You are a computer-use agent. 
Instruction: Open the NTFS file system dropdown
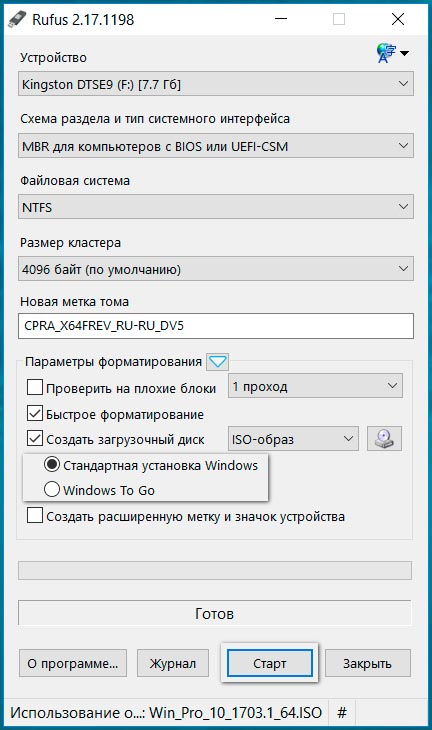coord(216,207)
